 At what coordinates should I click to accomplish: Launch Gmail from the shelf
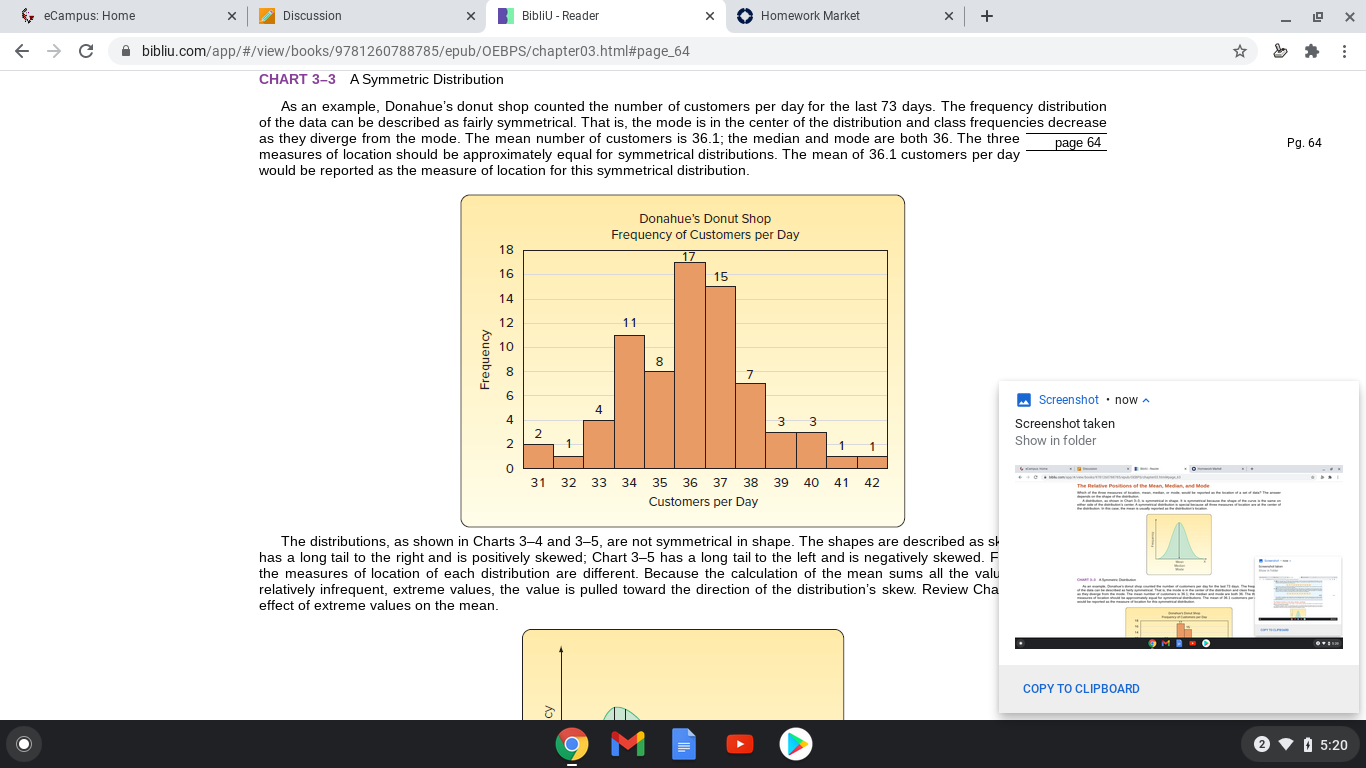[x=627, y=744]
